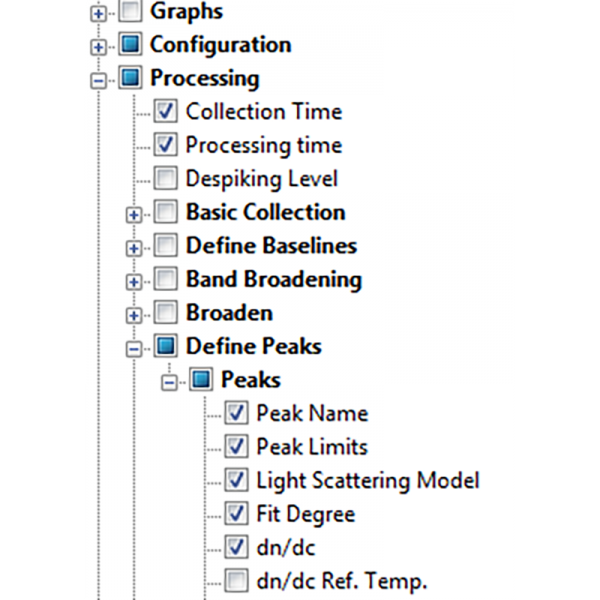The width and height of the screenshot is (600, 600).
Task: Check the dn/dc Ref. Temp. checkbox
Action: click(236, 580)
